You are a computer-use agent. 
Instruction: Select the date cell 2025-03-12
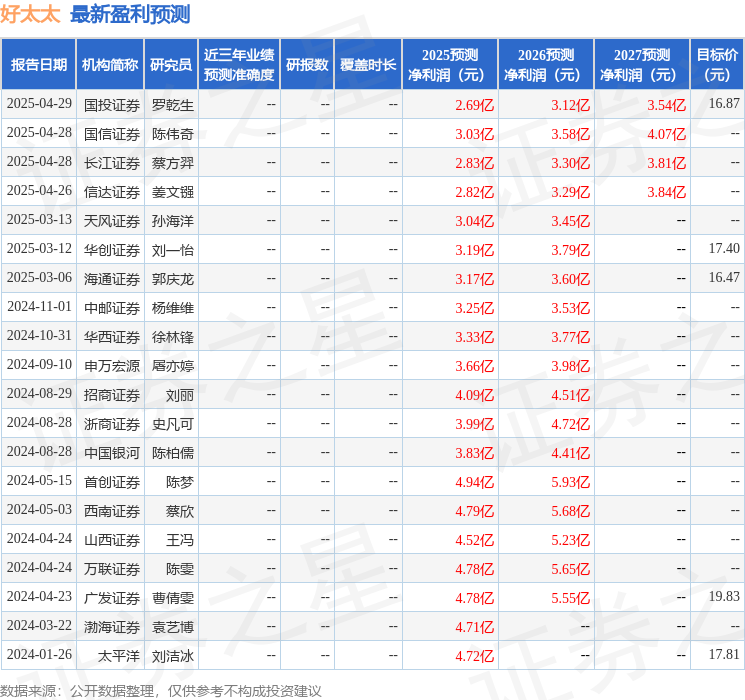coord(39,249)
